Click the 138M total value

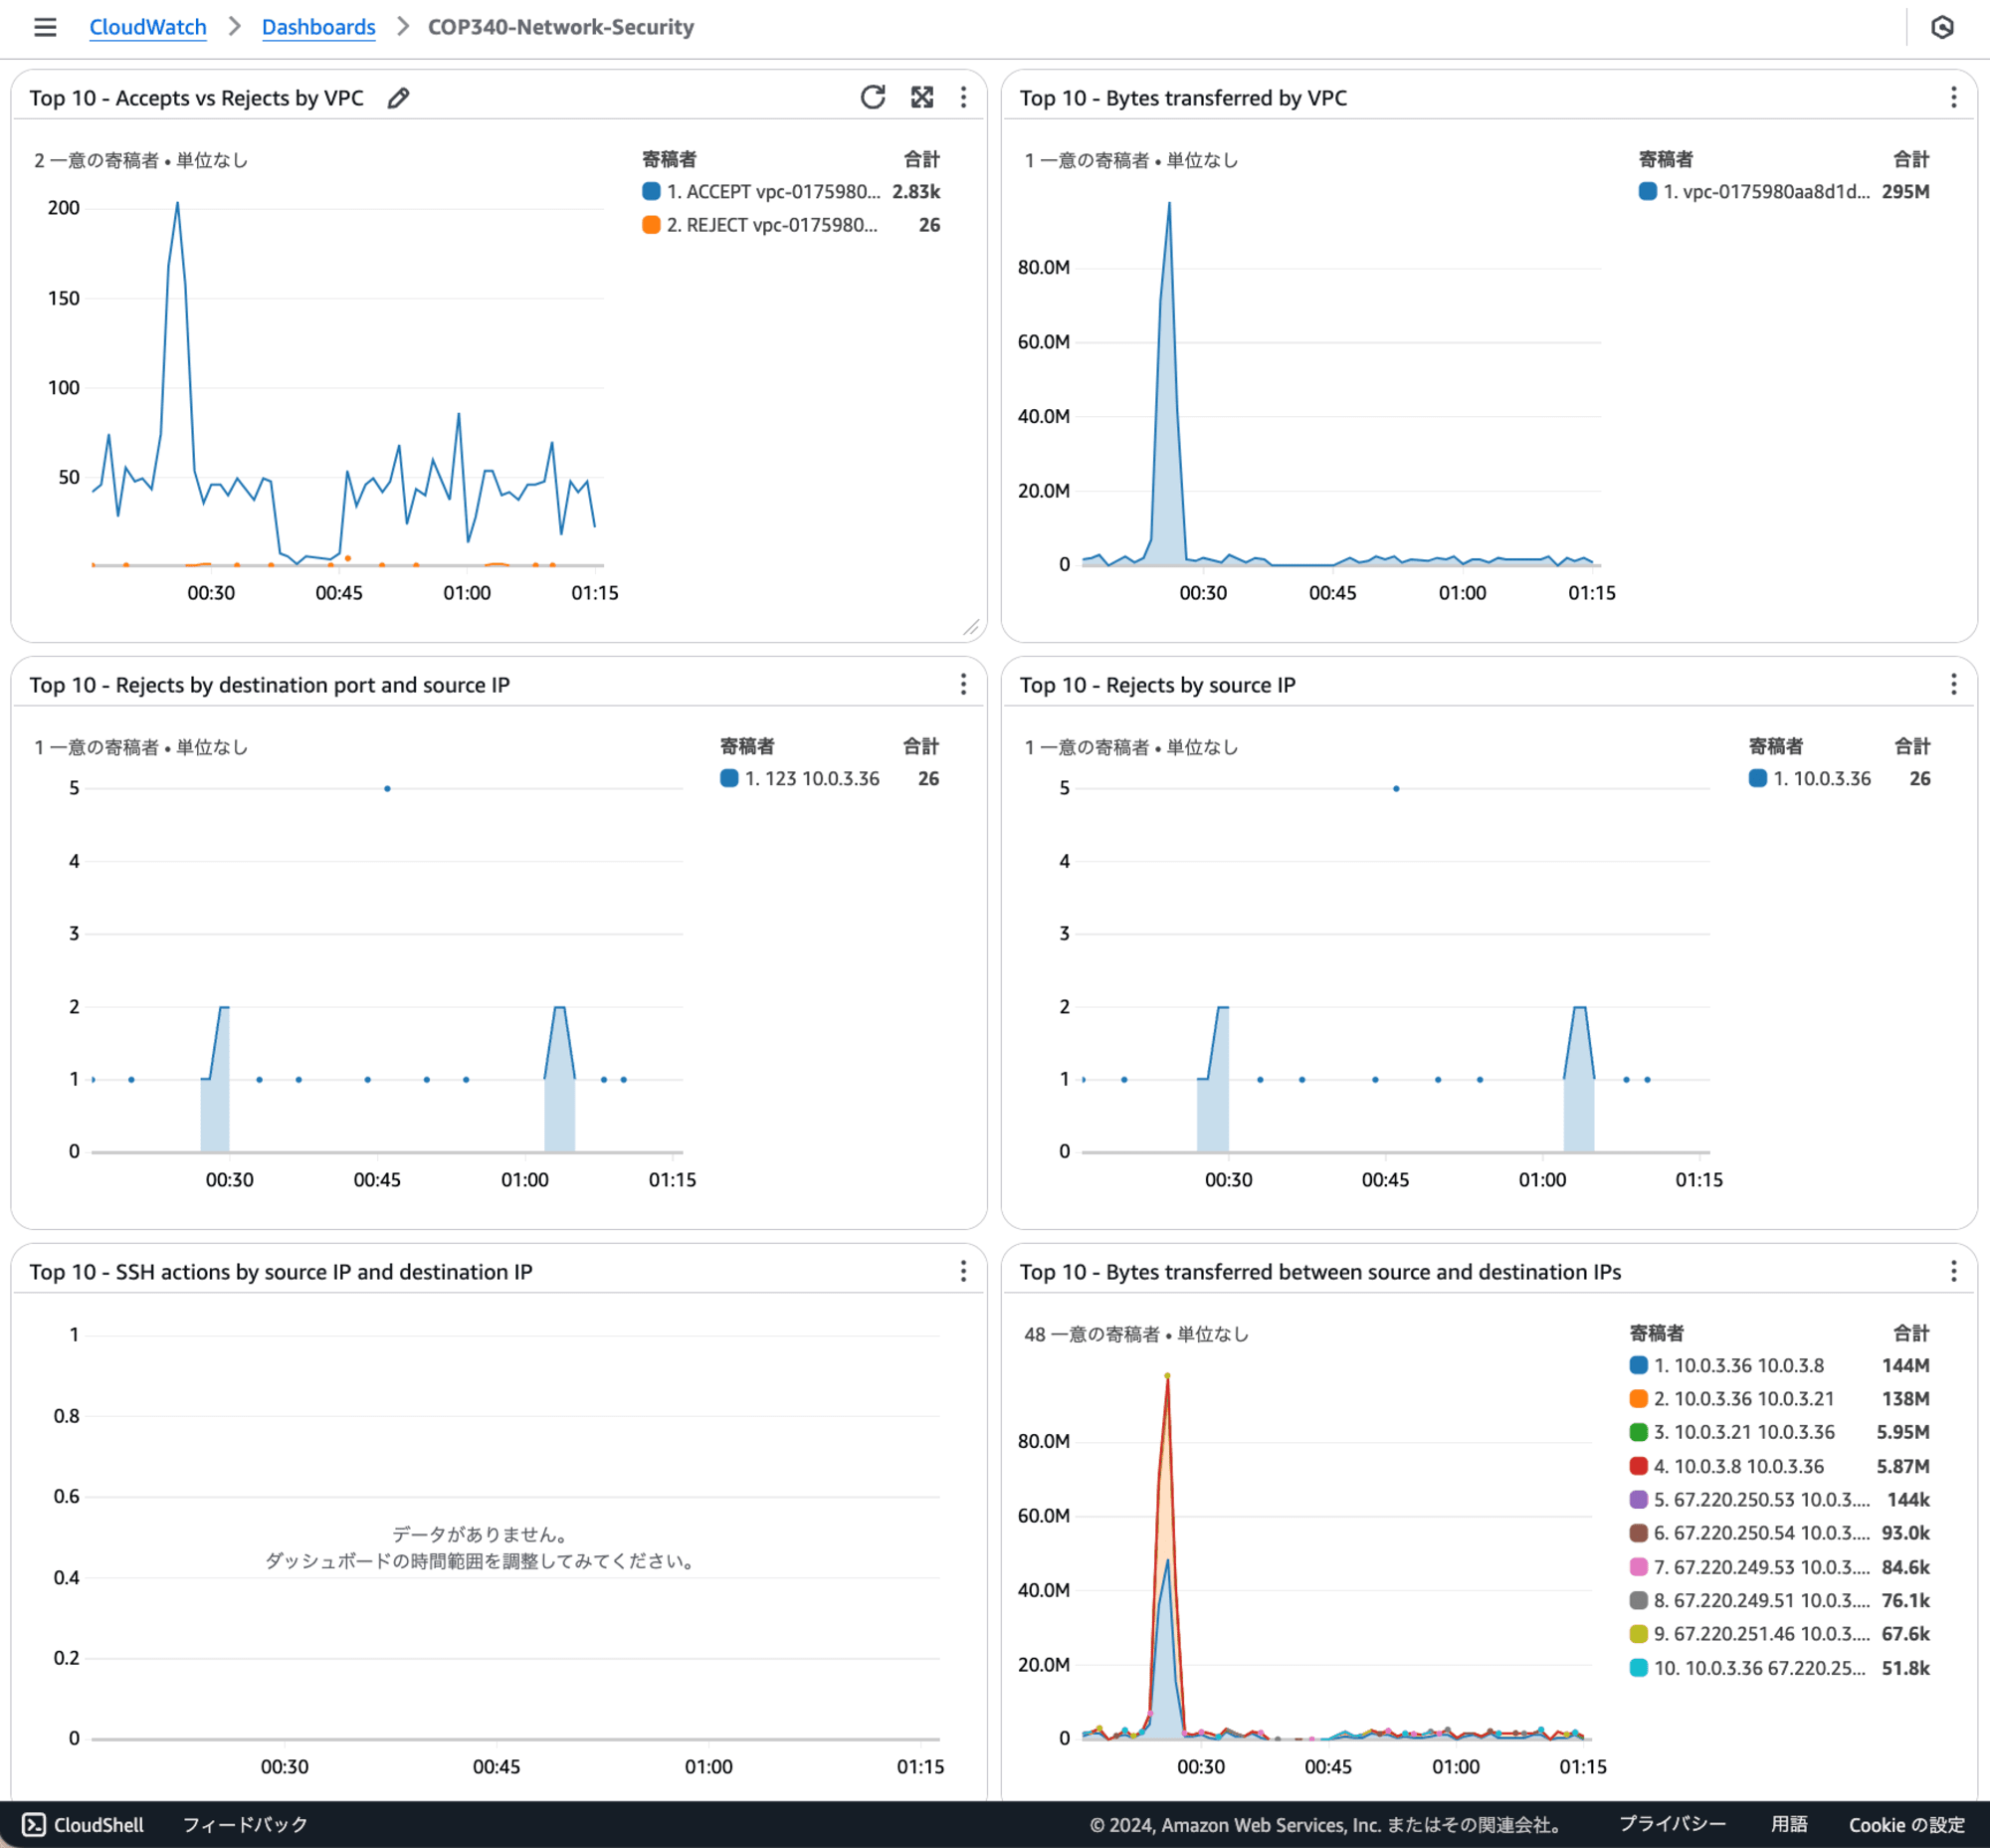[x=1905, y=1399]
